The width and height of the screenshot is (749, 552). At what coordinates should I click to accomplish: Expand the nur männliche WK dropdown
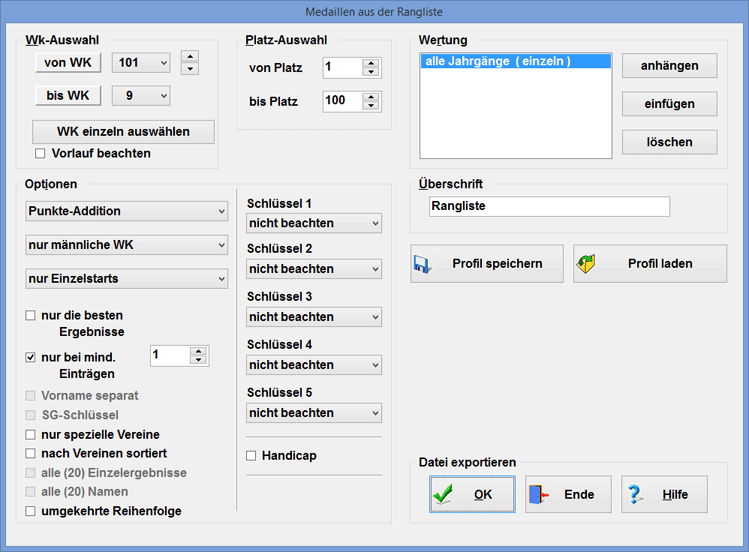point(126,245)
